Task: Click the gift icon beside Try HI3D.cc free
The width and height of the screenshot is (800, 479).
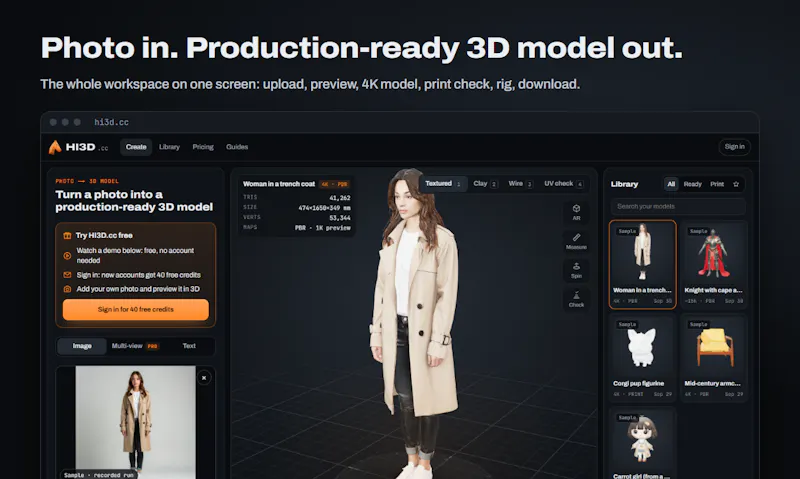Action: tap(67, 236)
